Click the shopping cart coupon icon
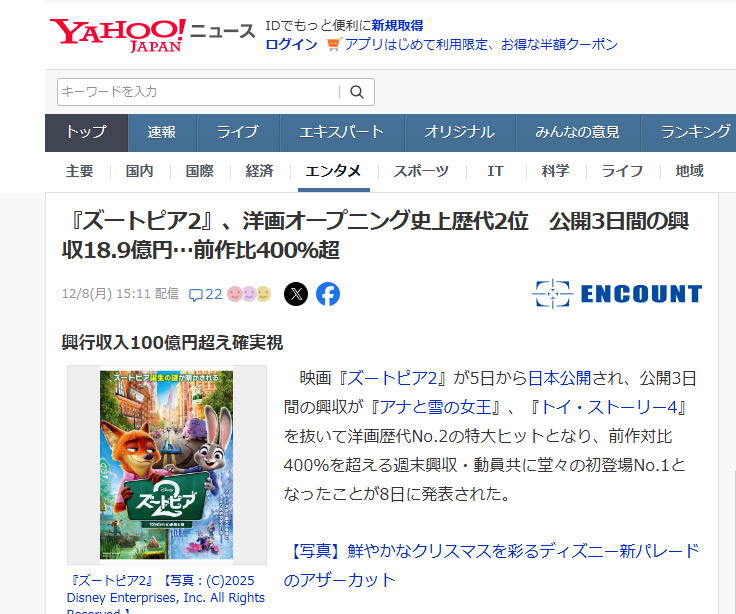 click(334, 45)
